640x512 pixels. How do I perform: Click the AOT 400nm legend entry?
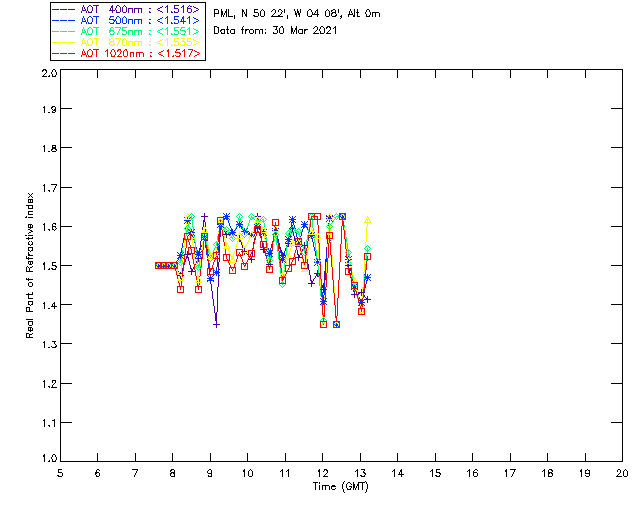coord(127,9)
